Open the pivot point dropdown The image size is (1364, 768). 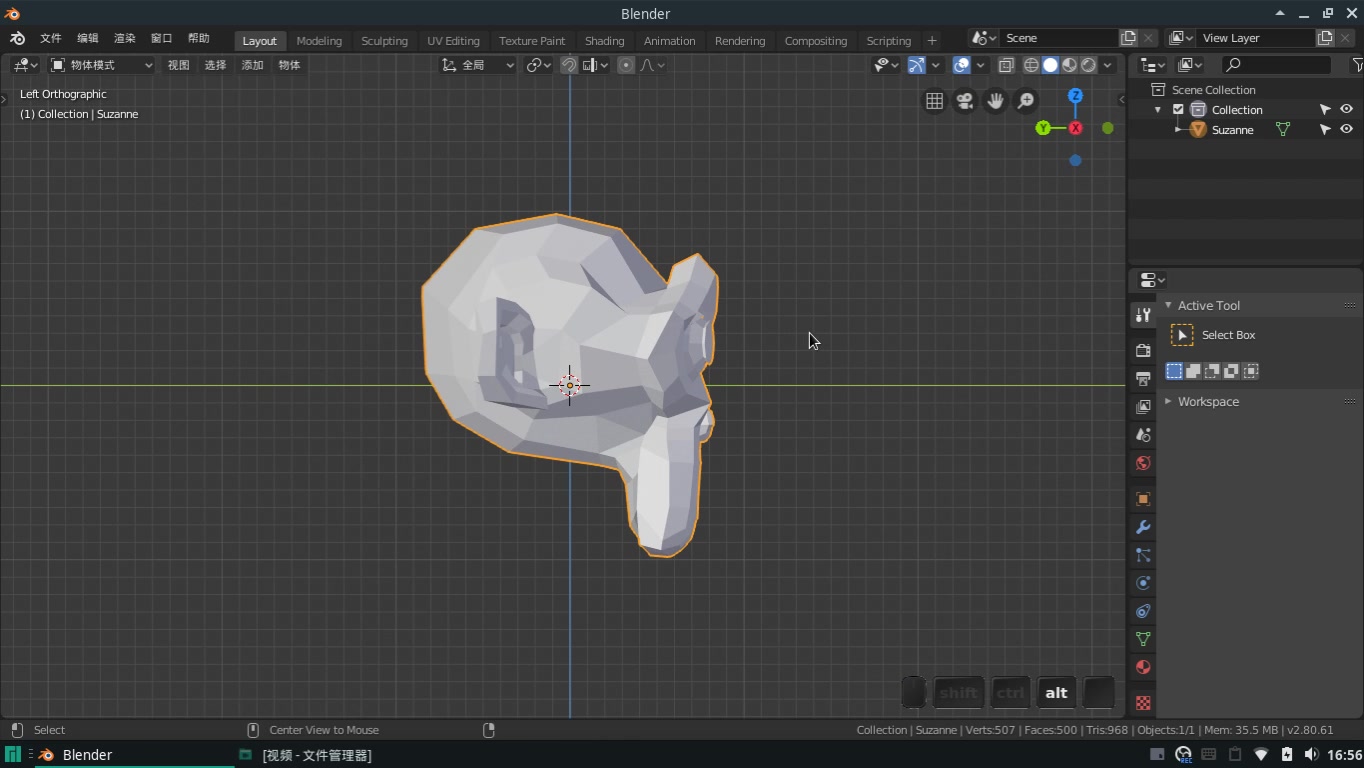coord(539,65)
